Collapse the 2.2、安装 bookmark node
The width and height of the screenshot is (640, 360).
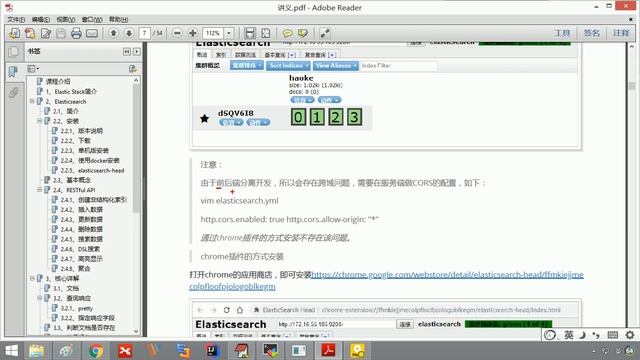(40, 121)
